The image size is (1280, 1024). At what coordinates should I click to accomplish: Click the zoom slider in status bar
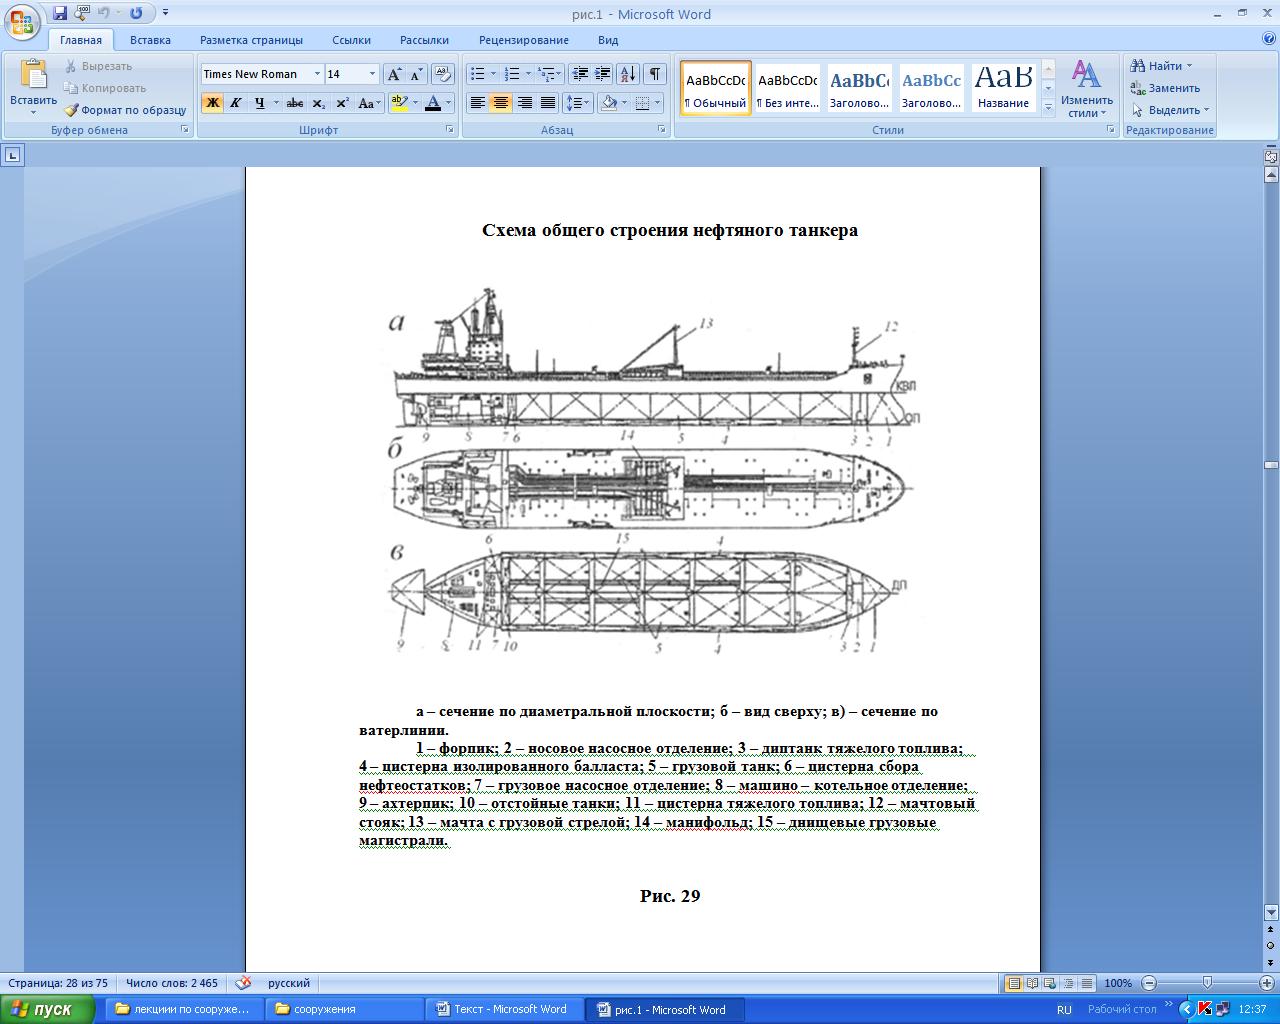pos(1207,983)
